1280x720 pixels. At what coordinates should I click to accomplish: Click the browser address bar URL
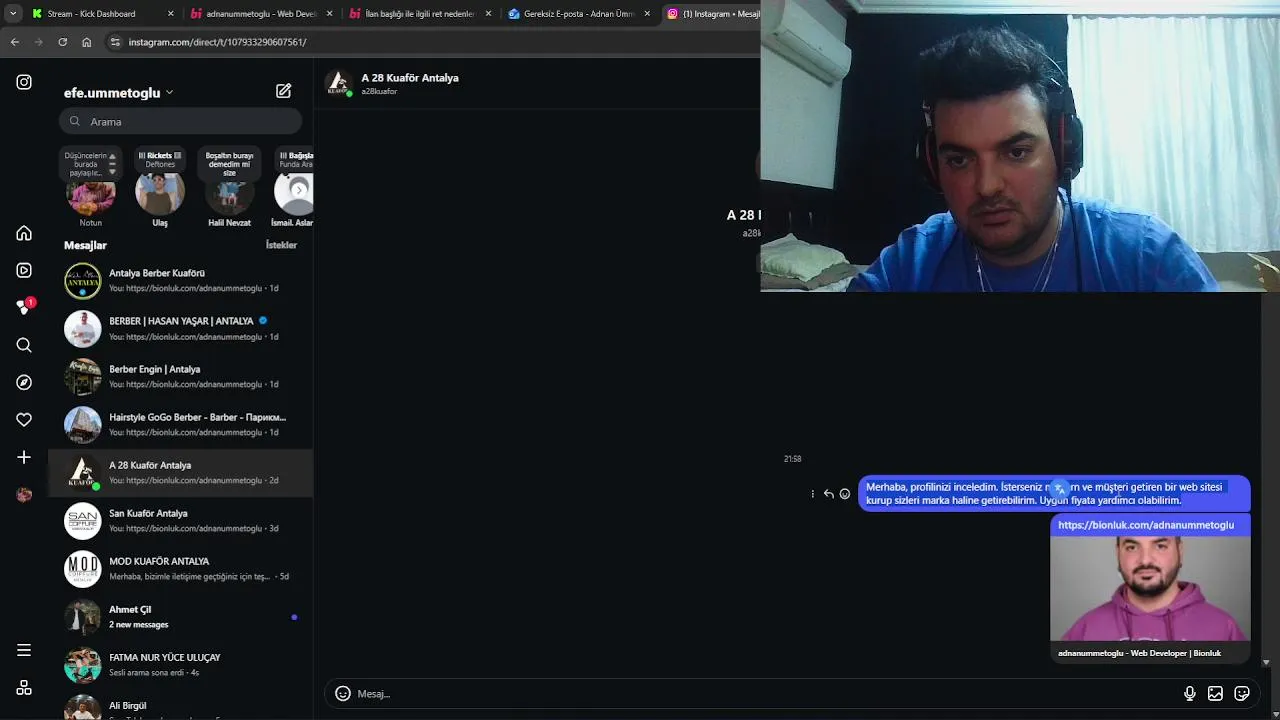click(217, 42)
